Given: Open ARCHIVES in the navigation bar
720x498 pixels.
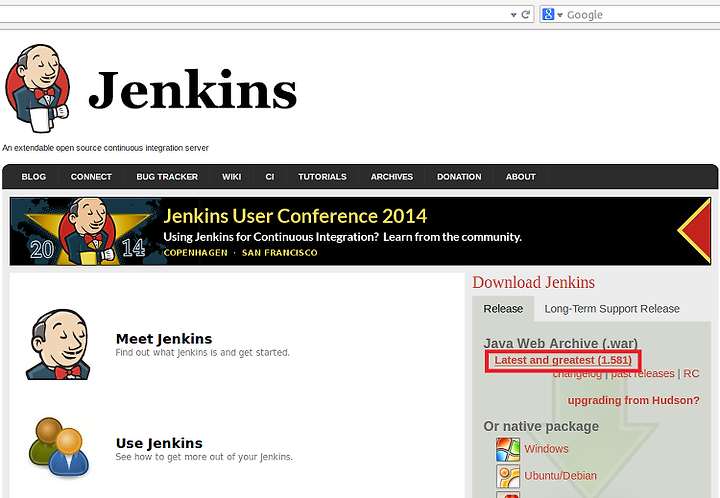Looking at the screenshot, I should 392,177.
